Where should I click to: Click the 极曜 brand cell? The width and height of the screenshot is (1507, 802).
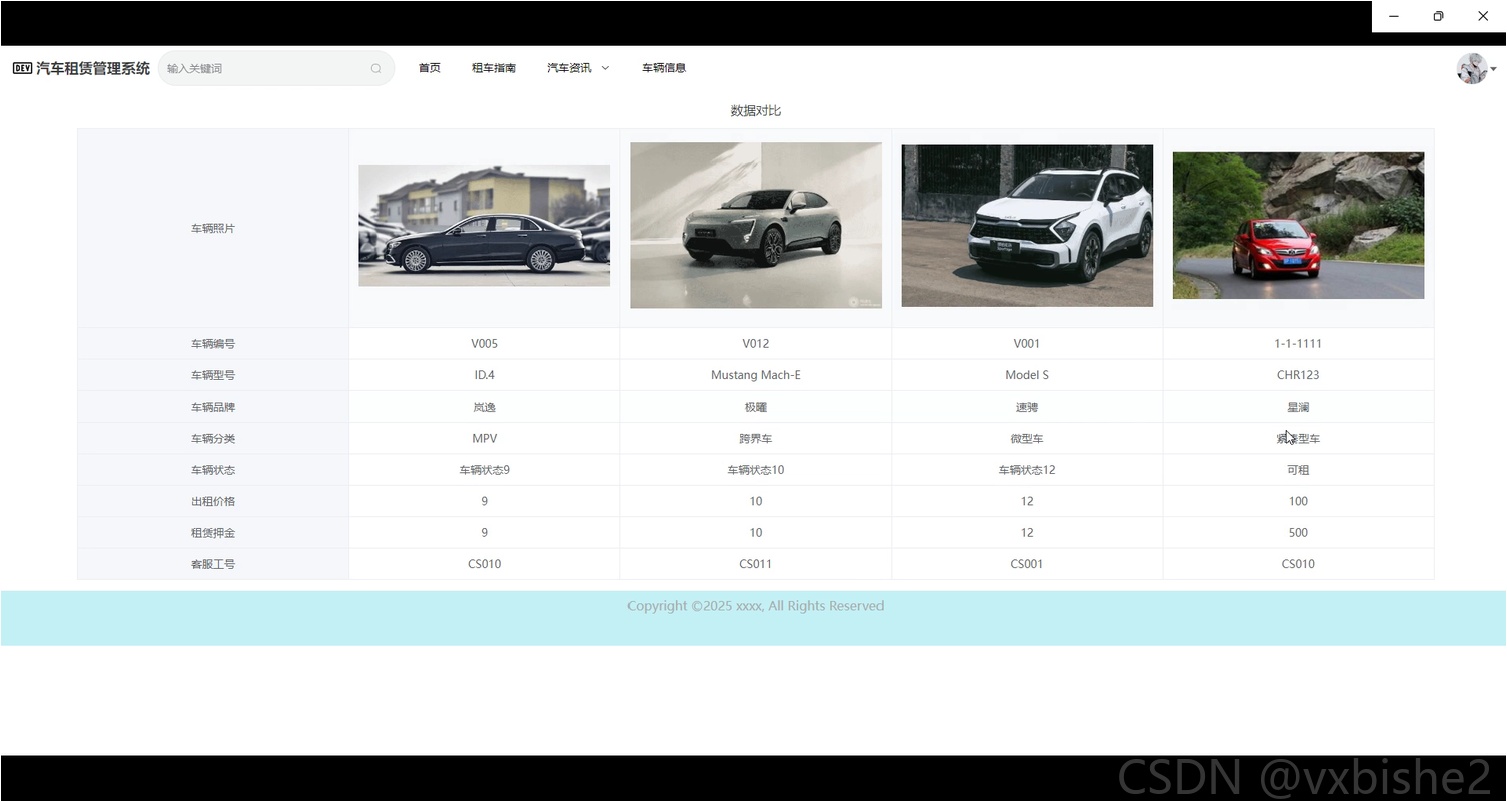[x=756, y=408]
